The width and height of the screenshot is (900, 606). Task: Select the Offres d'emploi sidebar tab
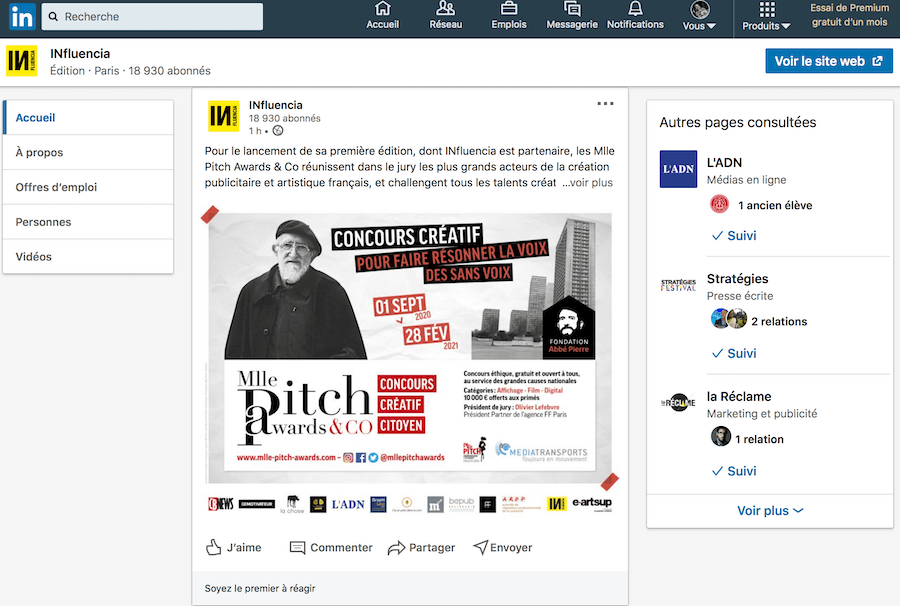pyautogui.click(x=88, y=187)
